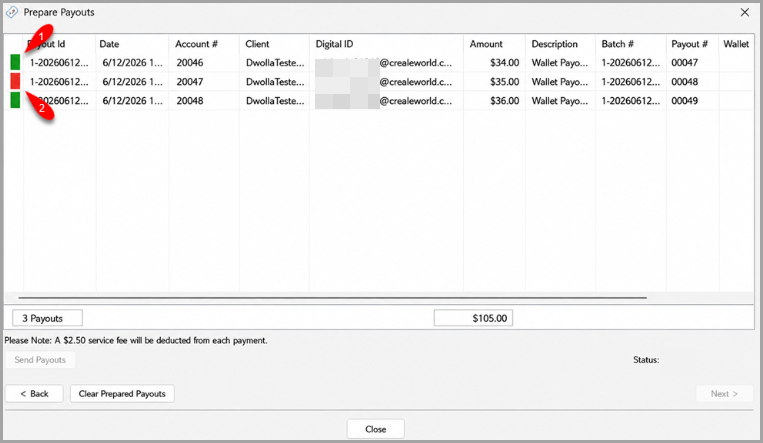This screenshot has width=763, height=443.
Task: Click the $35.00 amount cell
Action: [x=504, y=81]
